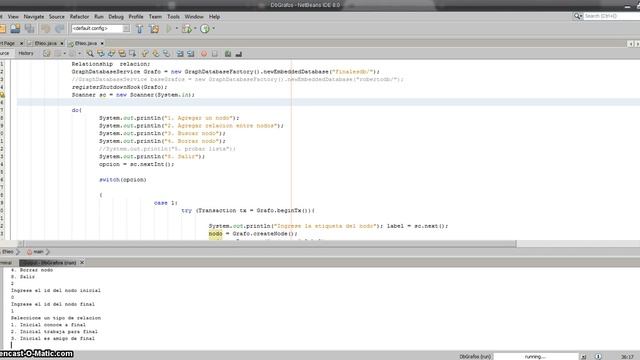Click the green Run Project arrow

(x=169, y=29)
